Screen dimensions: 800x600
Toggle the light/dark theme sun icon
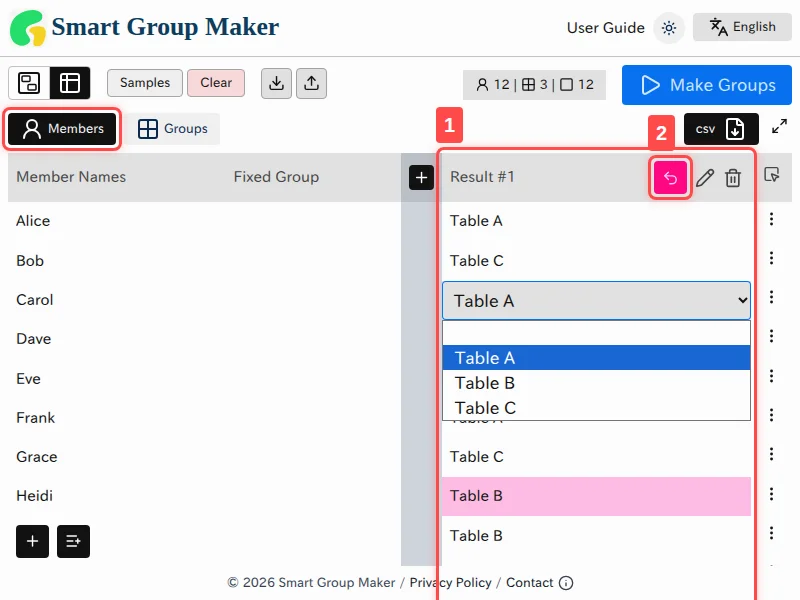[x=668, y=28]
